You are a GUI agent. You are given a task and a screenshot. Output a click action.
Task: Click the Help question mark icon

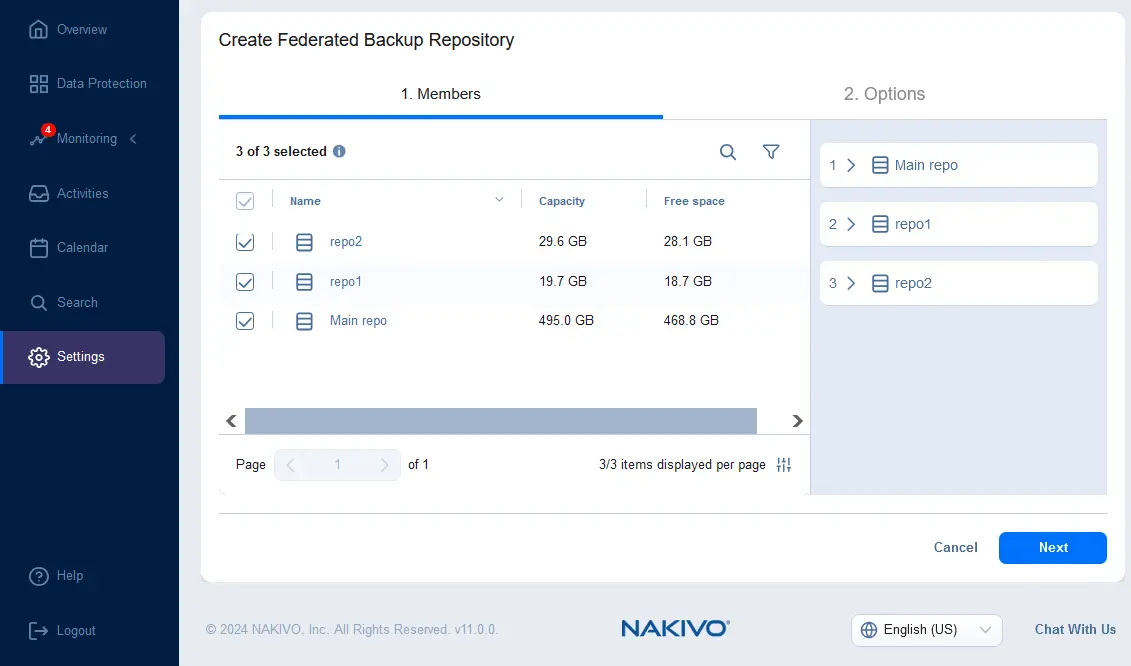click(x=38, y=576)
